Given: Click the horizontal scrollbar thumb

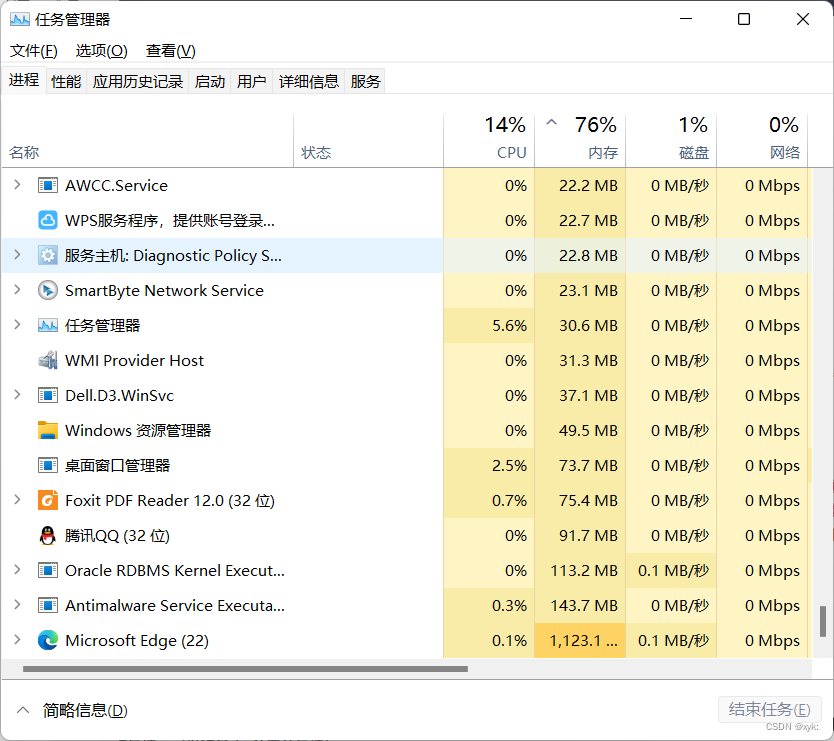Looking at the screenshot, I should point(245,669).
